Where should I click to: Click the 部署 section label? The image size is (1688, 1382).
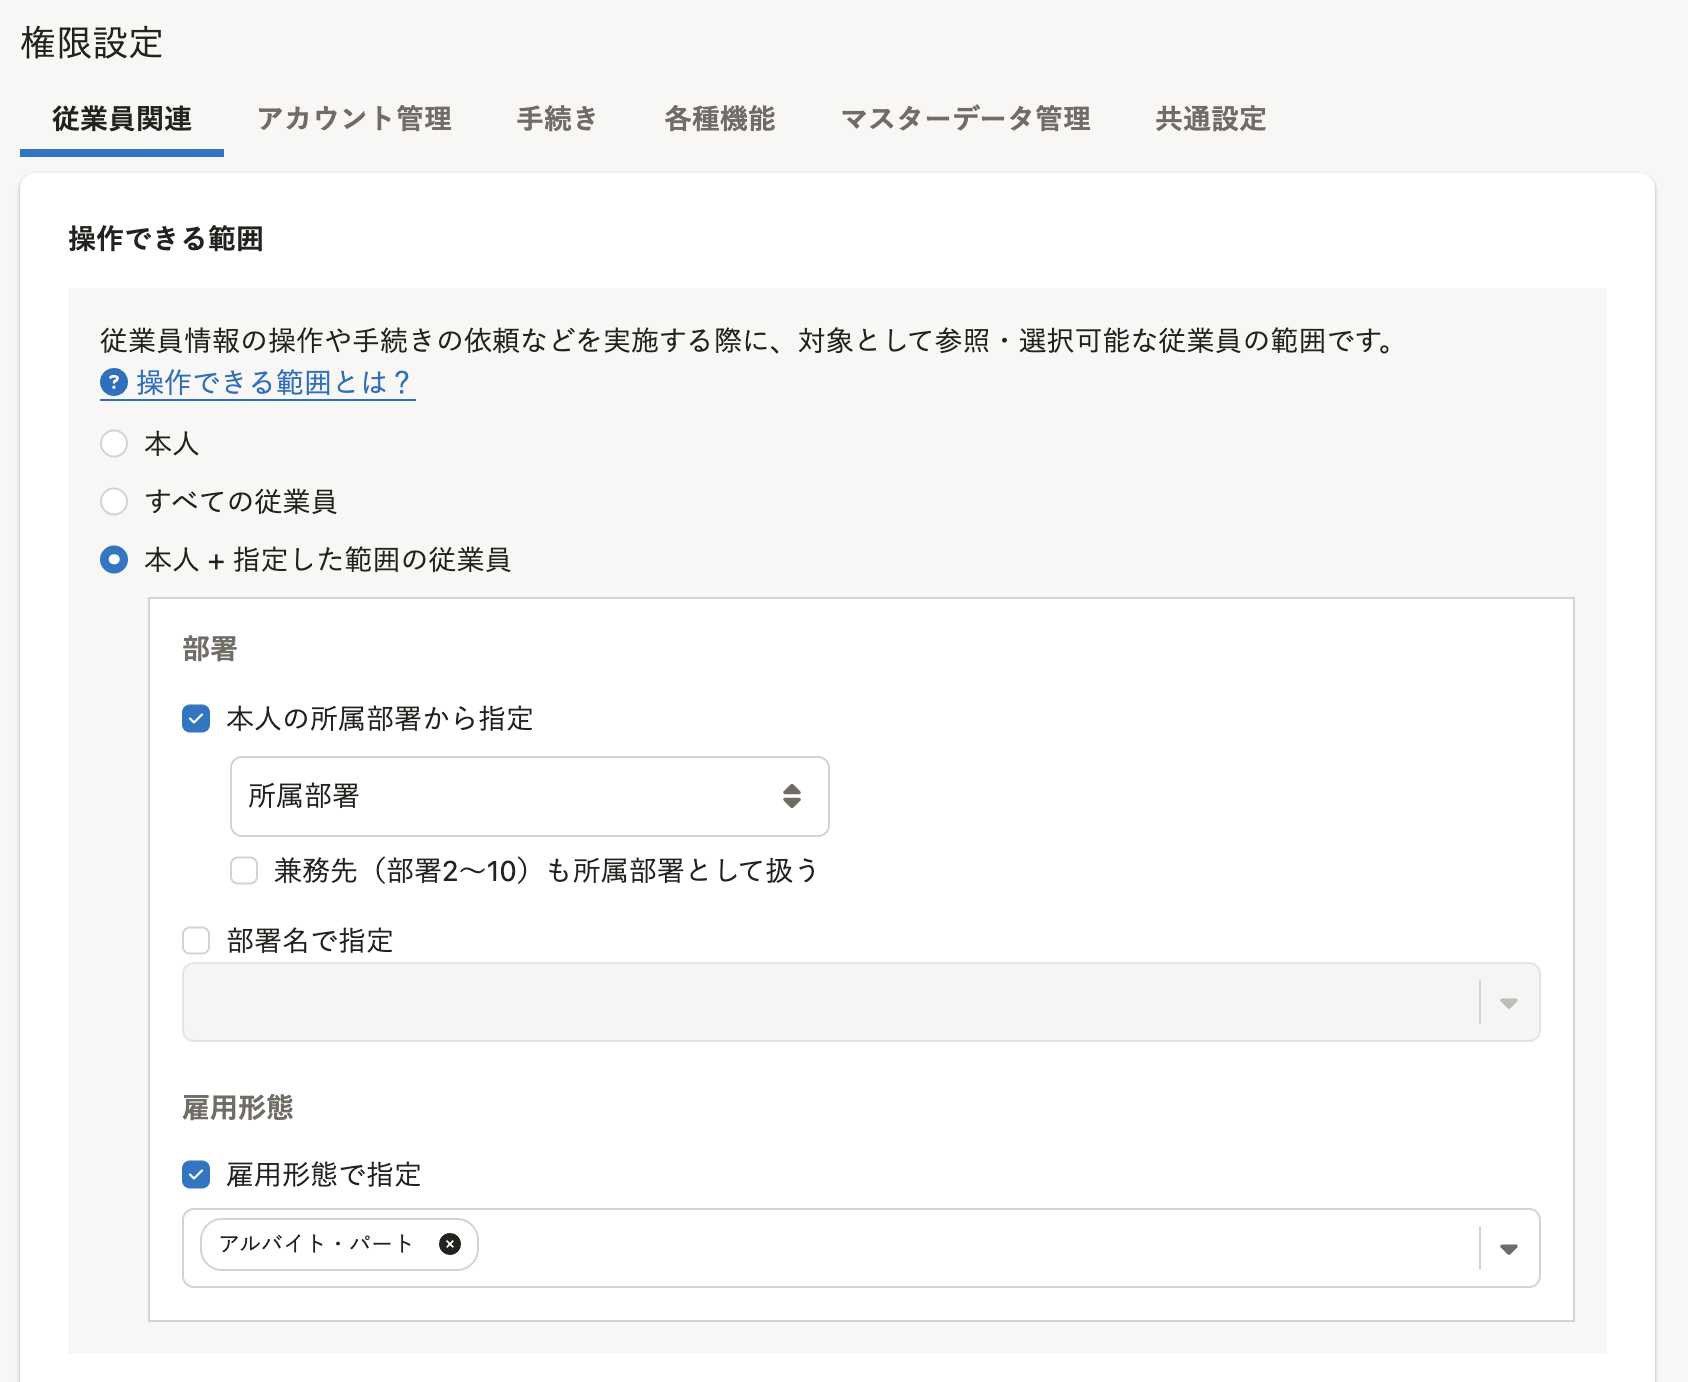[x=210, y=649]
